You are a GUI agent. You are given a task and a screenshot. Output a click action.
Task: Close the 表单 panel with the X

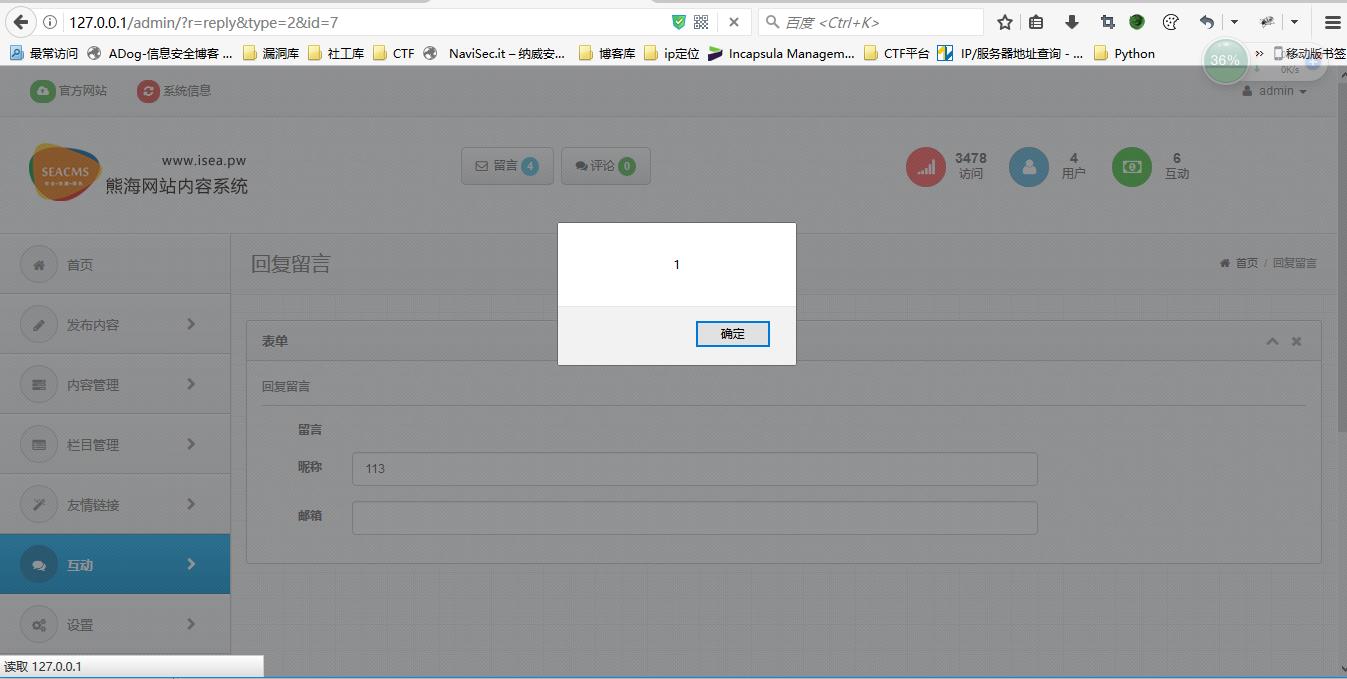1296,342
